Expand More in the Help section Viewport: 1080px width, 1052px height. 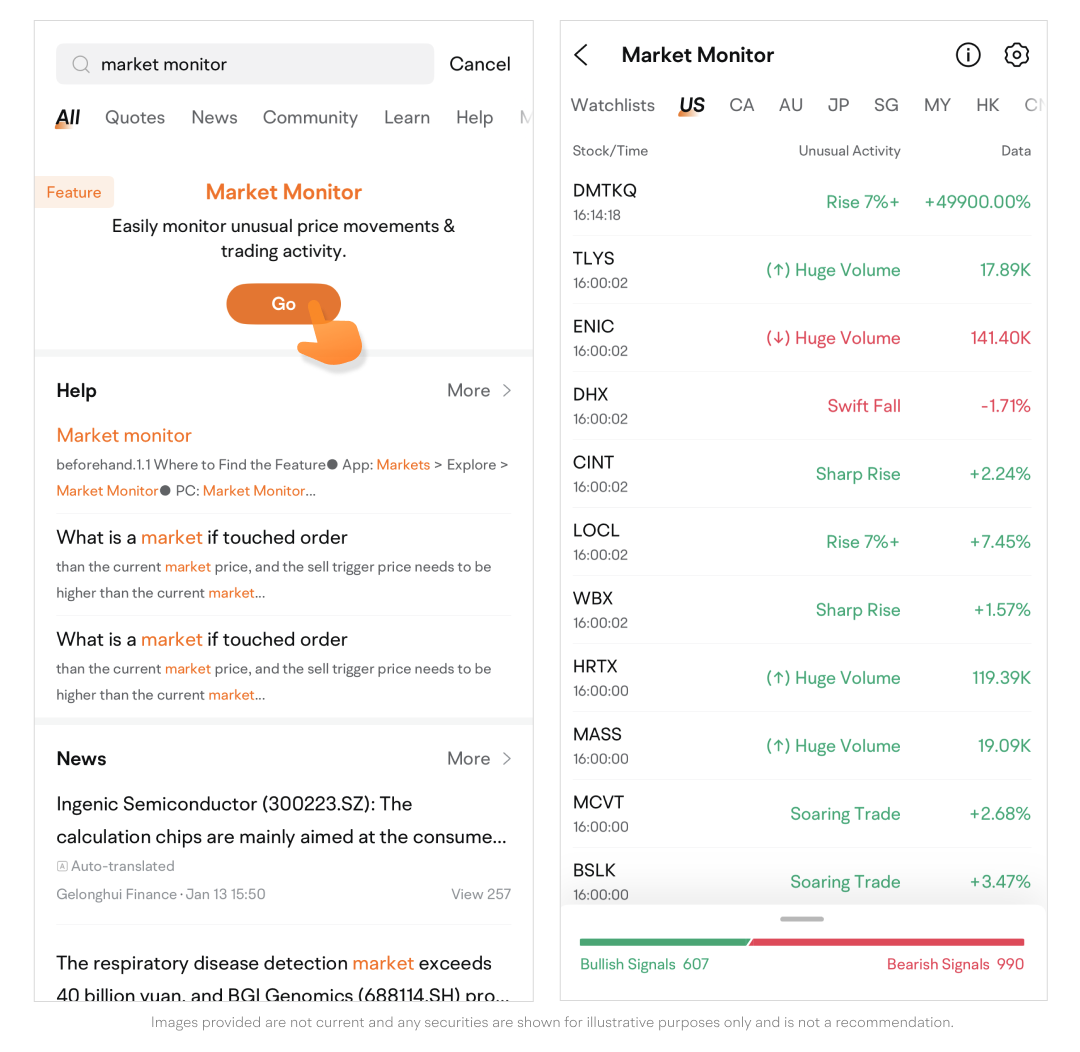click(x=479, y=391)
